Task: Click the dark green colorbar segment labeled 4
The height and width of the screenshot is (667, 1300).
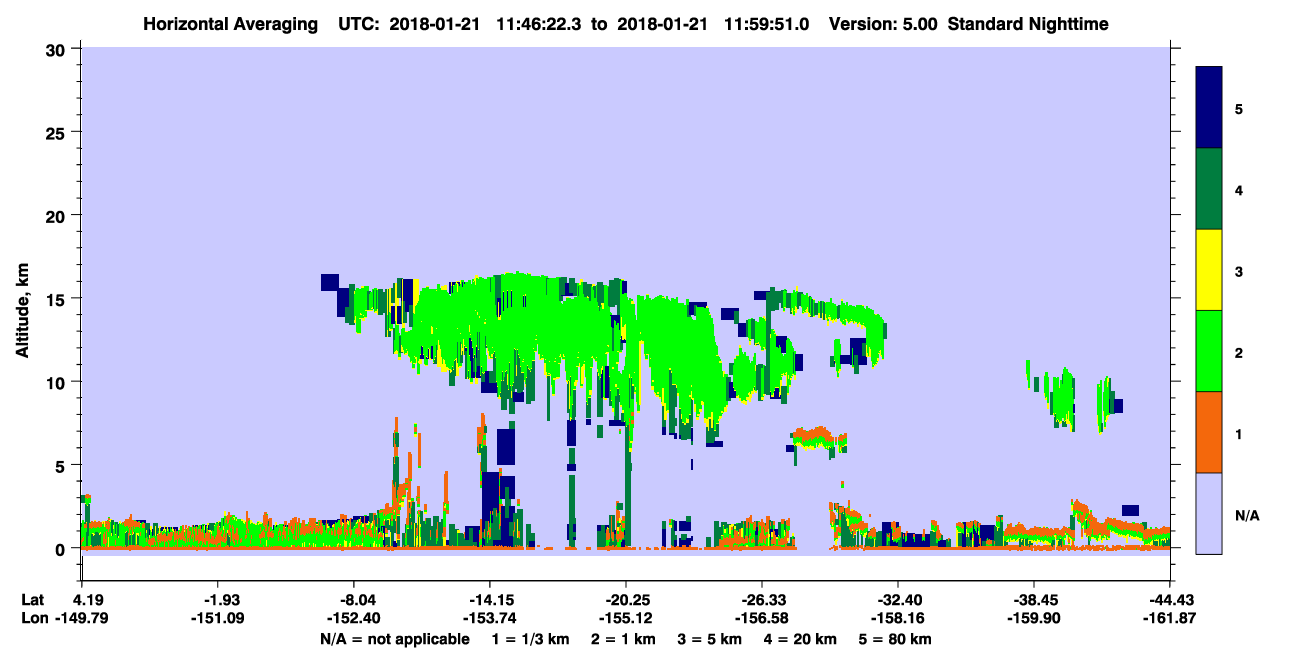Action: click(1209, 189)
